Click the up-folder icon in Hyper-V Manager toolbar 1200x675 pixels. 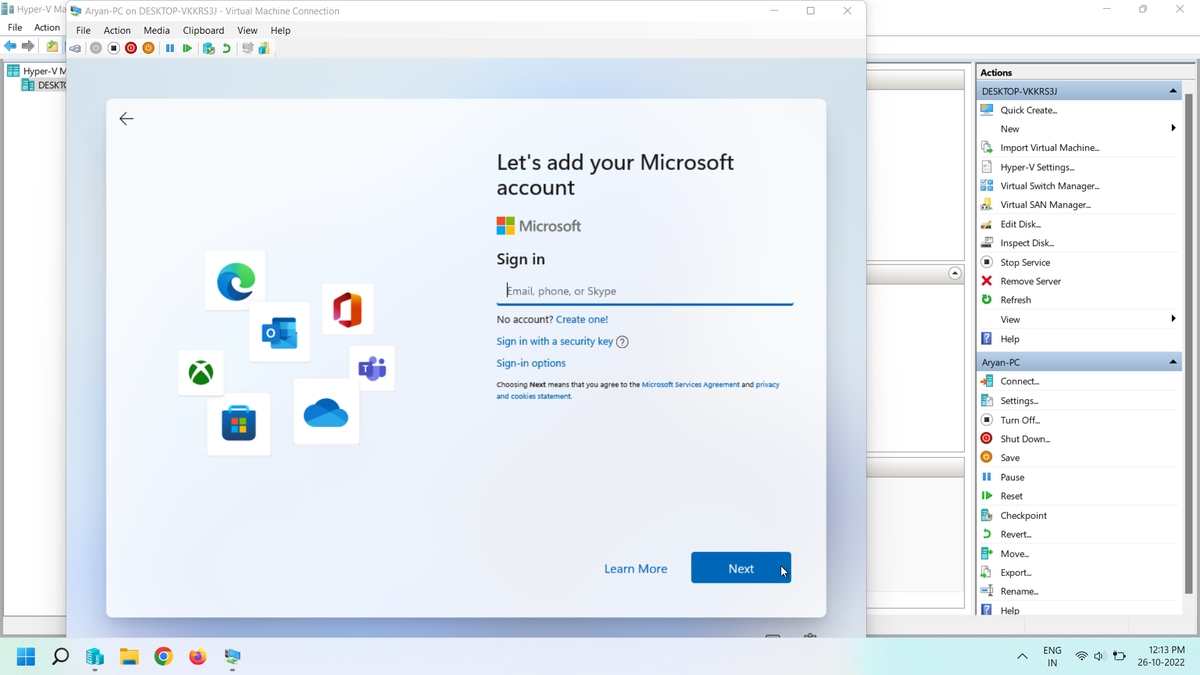tap(52, 47)
